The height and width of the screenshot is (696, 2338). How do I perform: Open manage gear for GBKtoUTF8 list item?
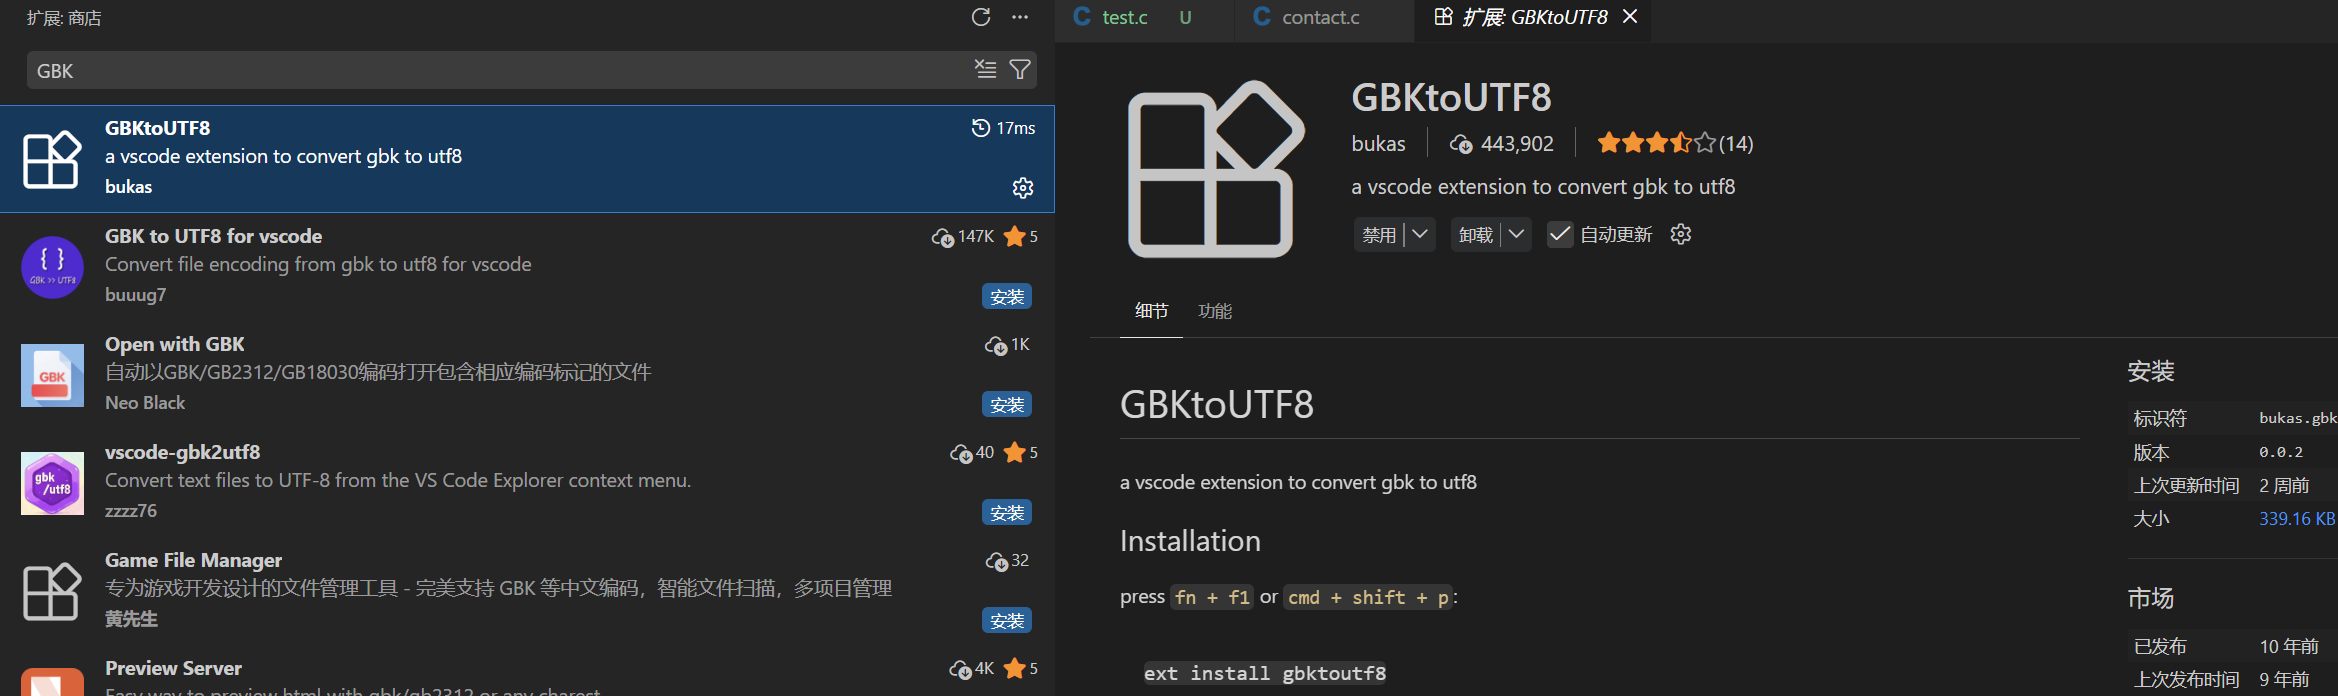1023,187
